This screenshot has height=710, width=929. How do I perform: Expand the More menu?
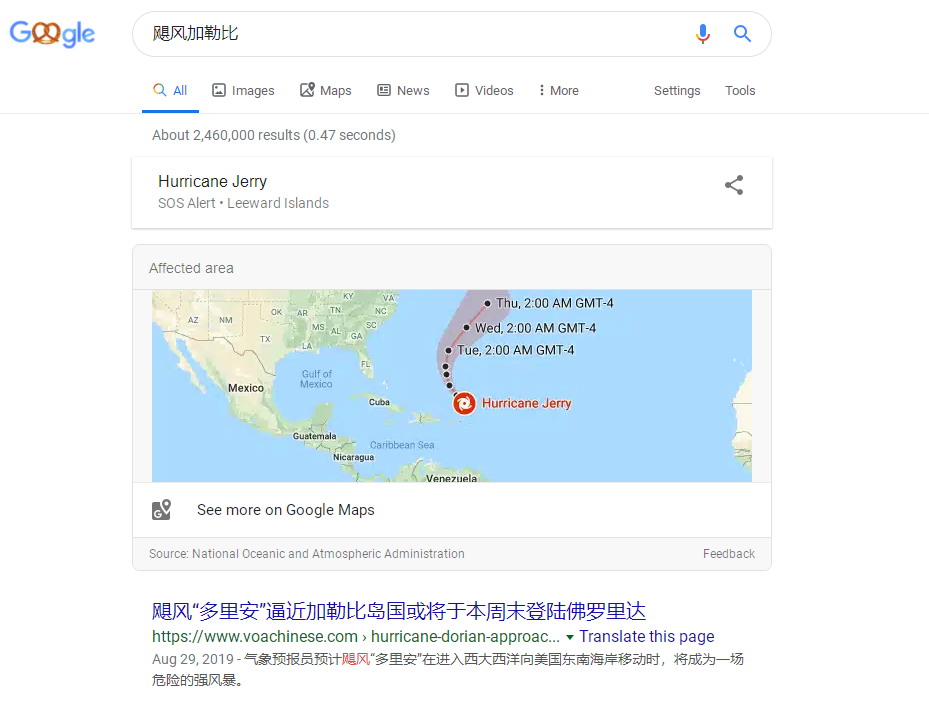click(559, 91)
